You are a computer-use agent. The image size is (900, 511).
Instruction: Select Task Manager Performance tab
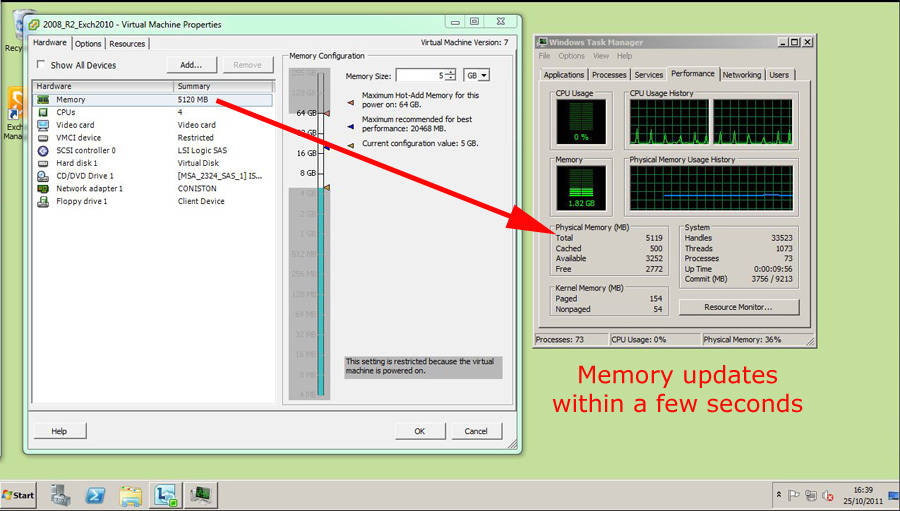point(693,73)
